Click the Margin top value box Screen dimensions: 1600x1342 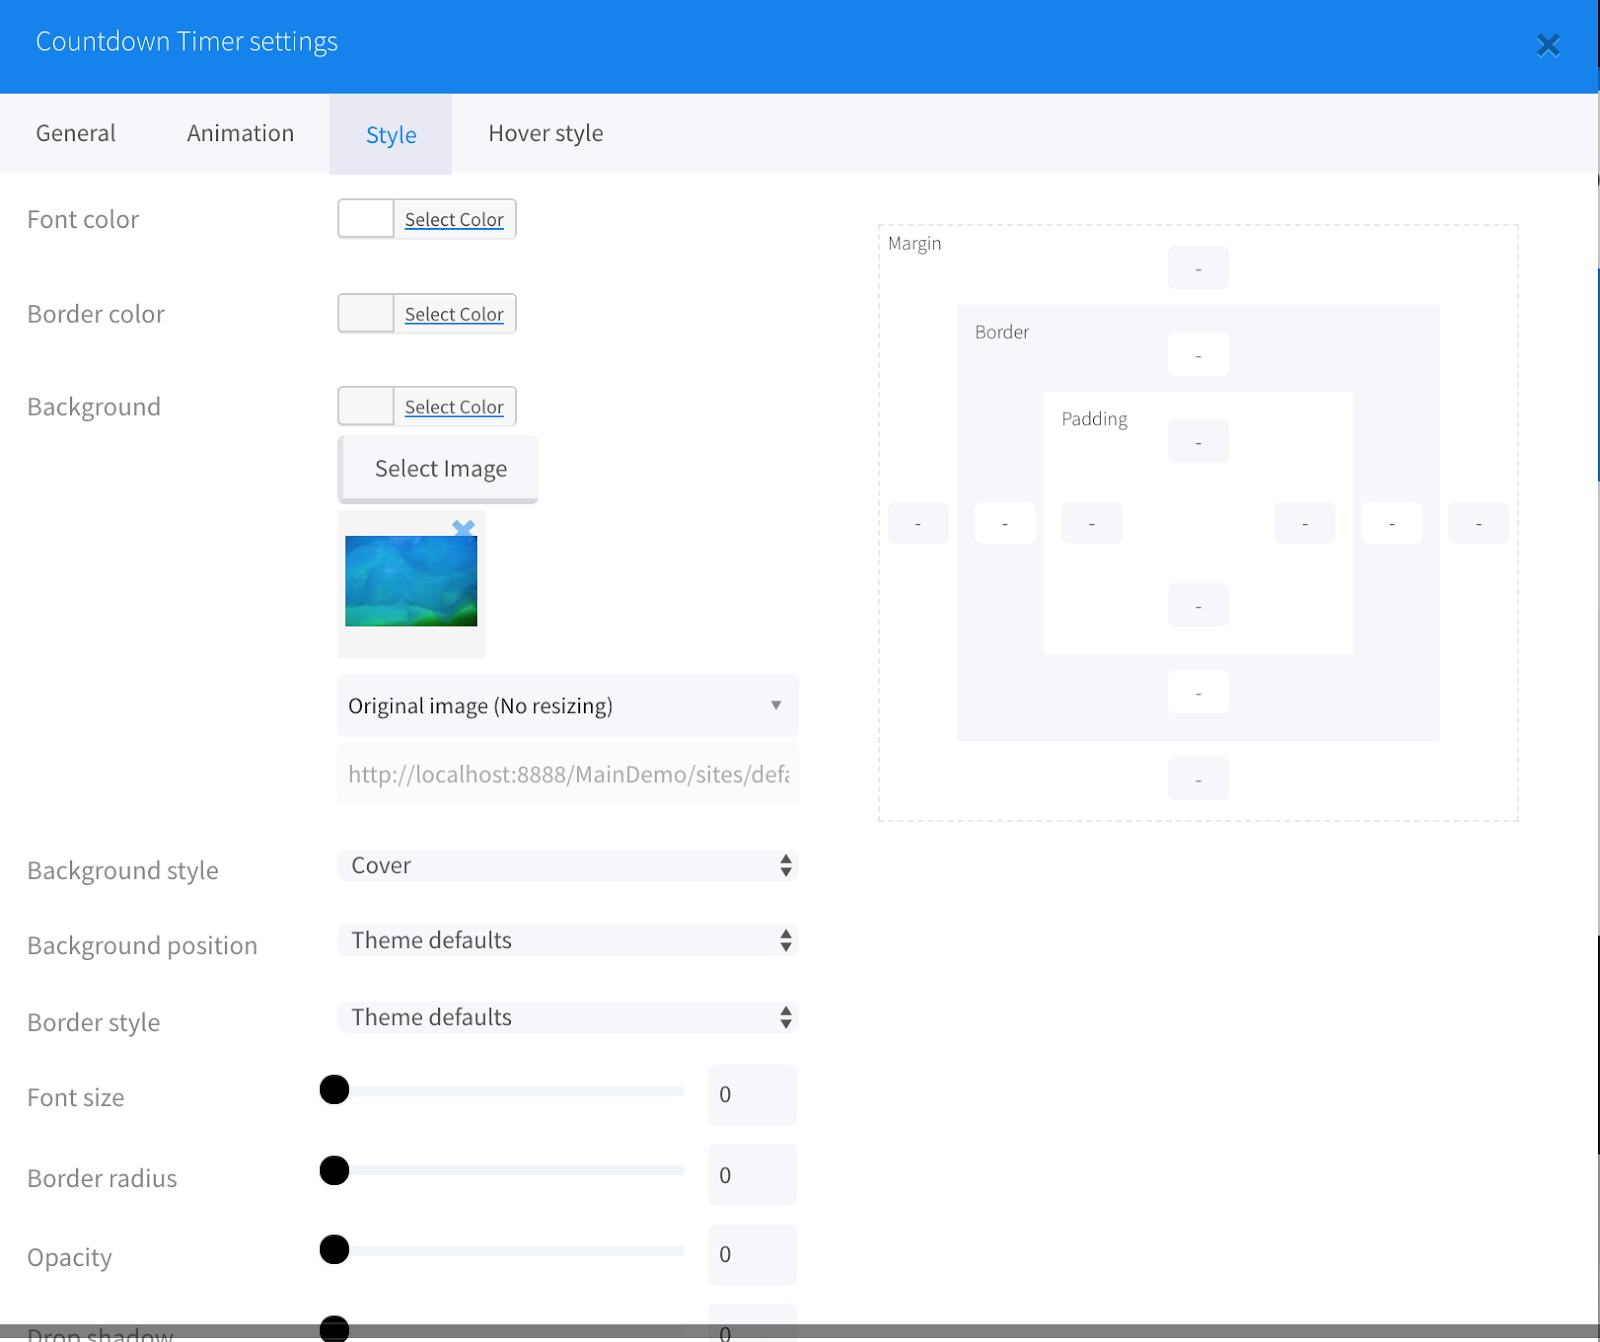click(1198, 268)
